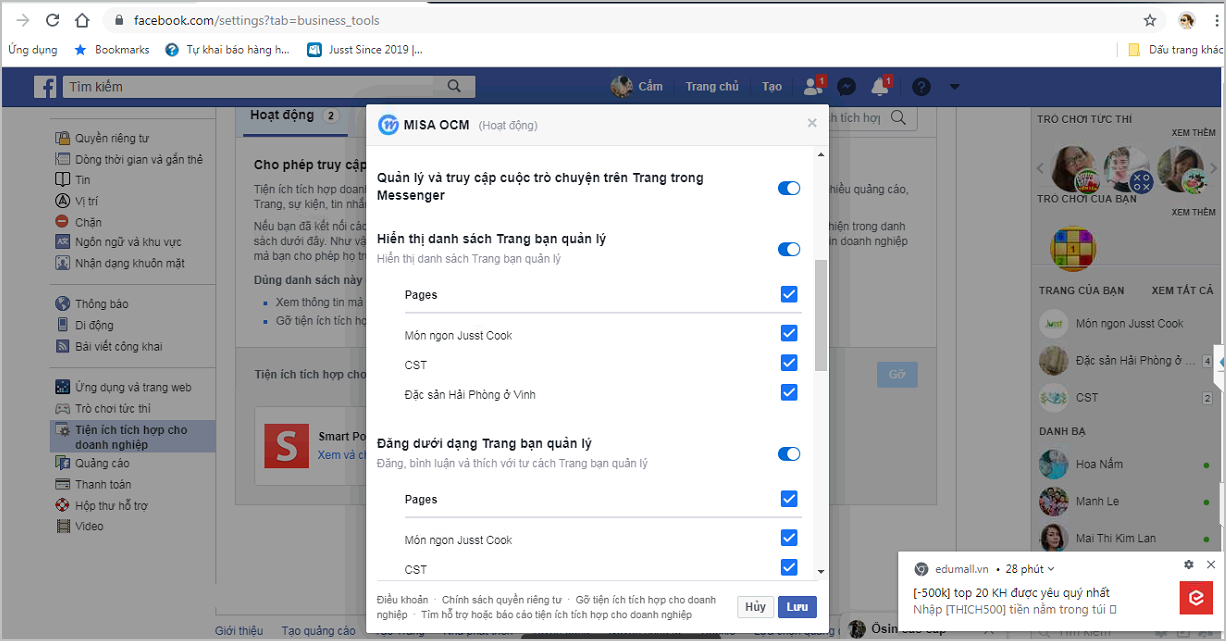Open CST page in right sidebar
Screen dimensions: 1226x641
1070,397
